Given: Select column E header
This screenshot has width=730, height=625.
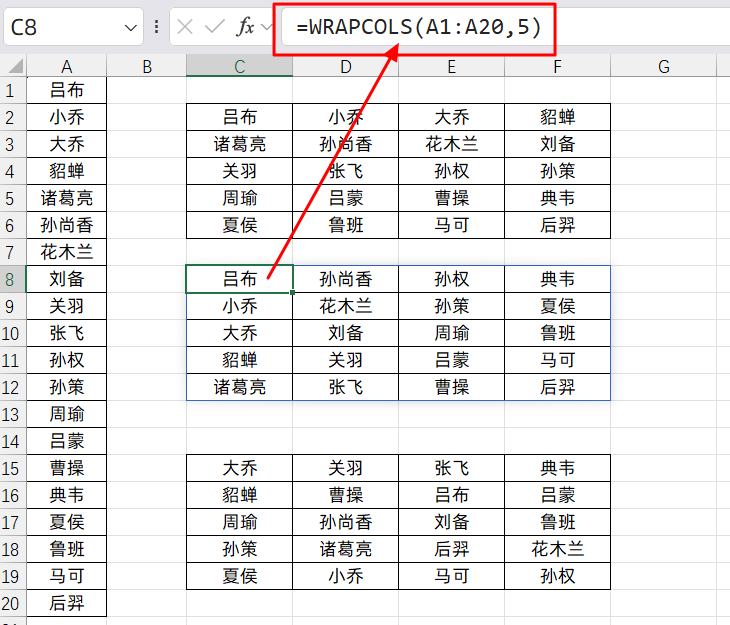Looking at the screenshot, I should (x=452, y=66).
